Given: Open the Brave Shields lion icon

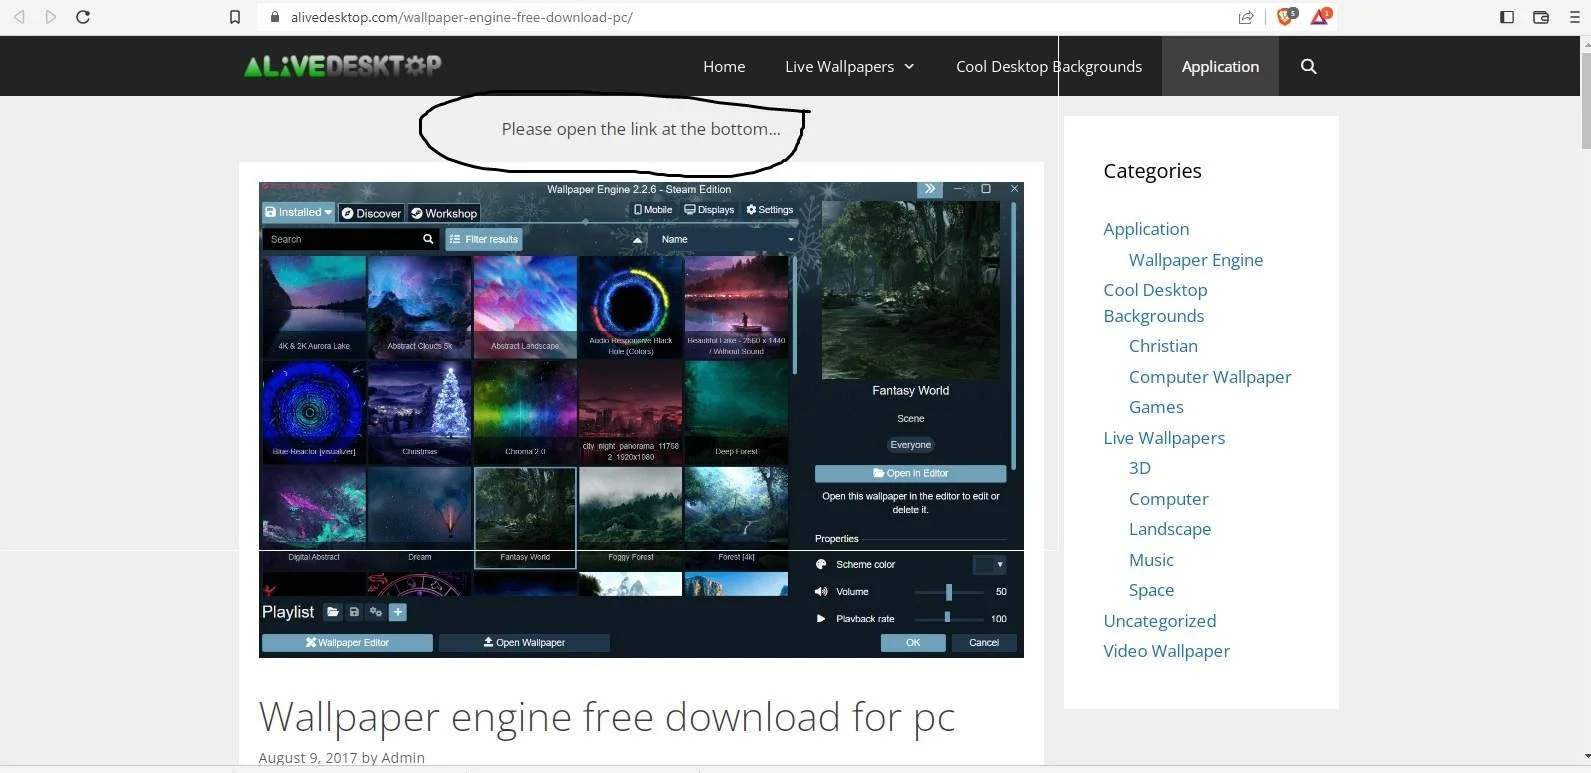Looking at the screenshot, I should pyautogui.click(x=1286, y=16).
